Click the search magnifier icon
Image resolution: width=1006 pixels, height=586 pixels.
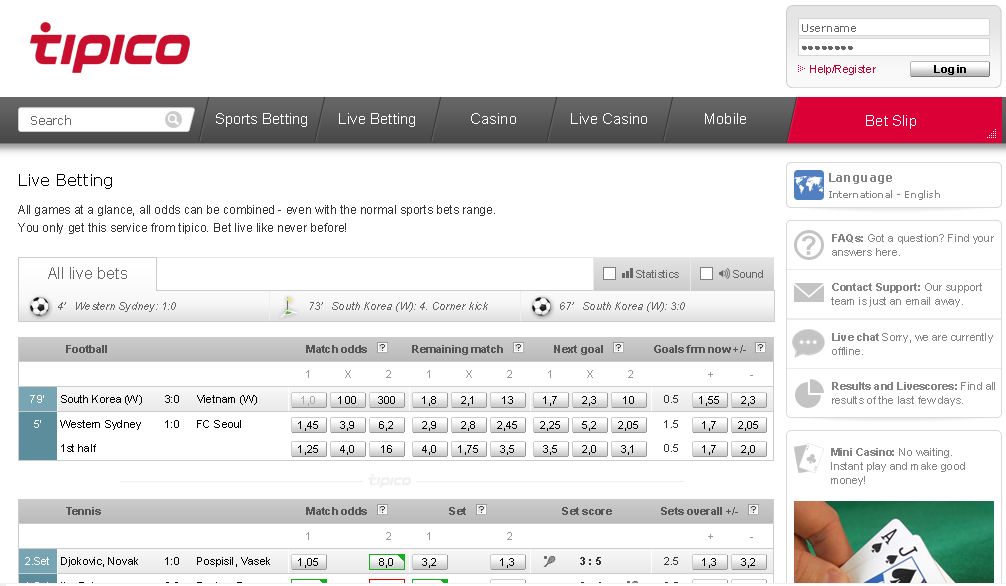coord(173,119)
